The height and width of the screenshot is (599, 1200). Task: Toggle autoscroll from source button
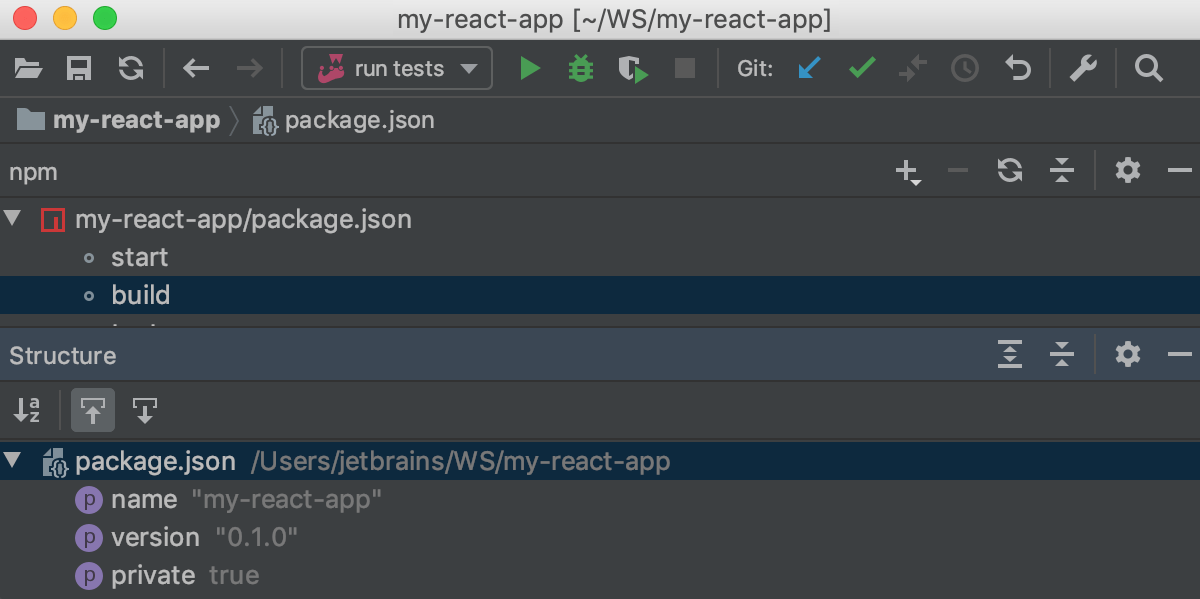(x=145, y=410)
